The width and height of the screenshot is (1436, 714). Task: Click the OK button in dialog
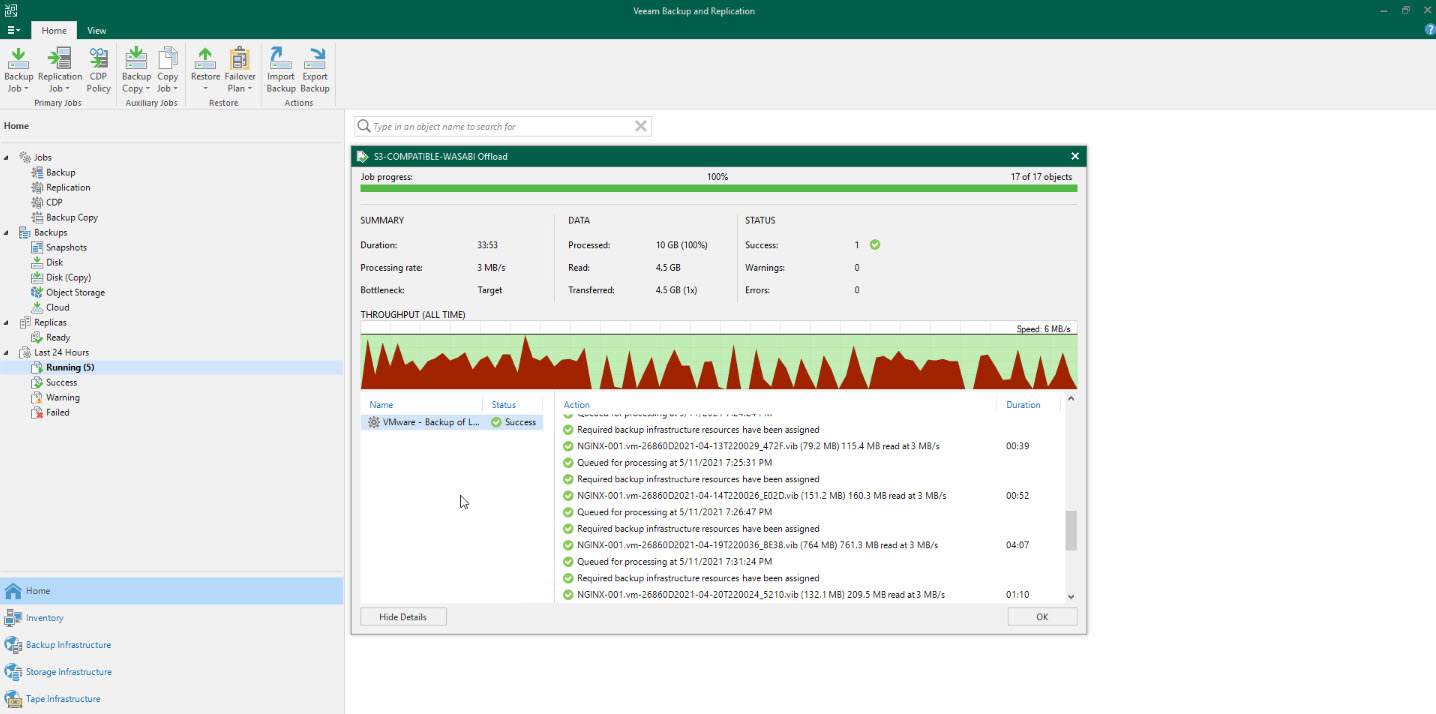[1042, 617]
